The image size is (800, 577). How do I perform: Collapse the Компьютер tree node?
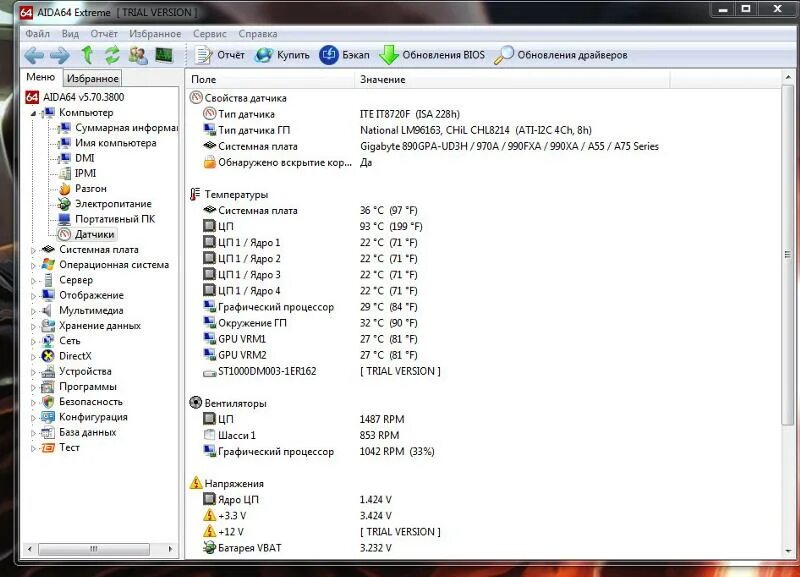(x=34, y=113)
